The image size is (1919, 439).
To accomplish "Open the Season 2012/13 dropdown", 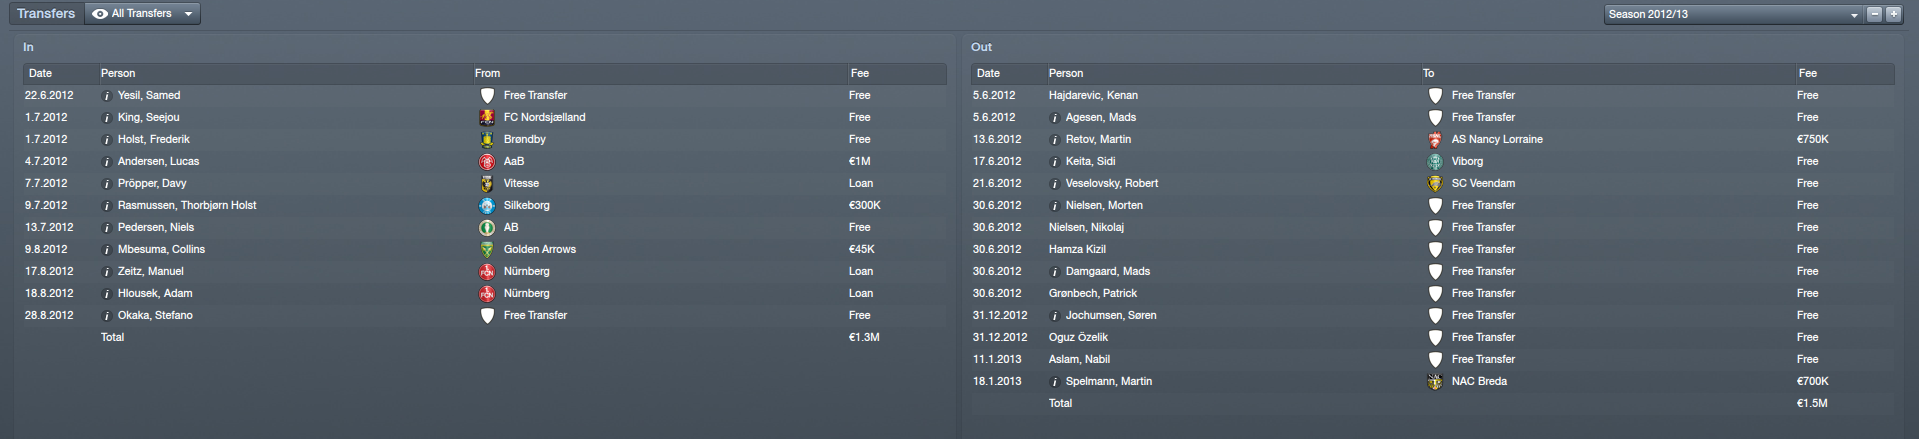I will tap(1733, 14).
